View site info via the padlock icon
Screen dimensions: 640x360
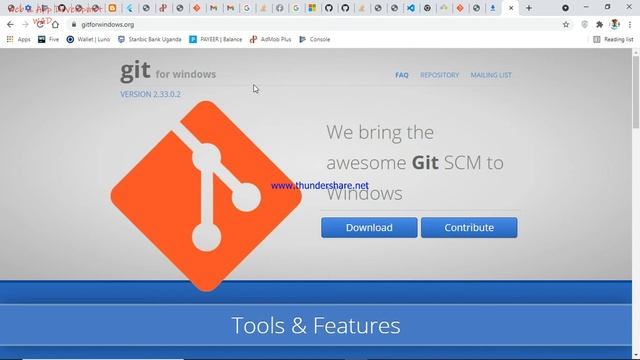(74, 24)
